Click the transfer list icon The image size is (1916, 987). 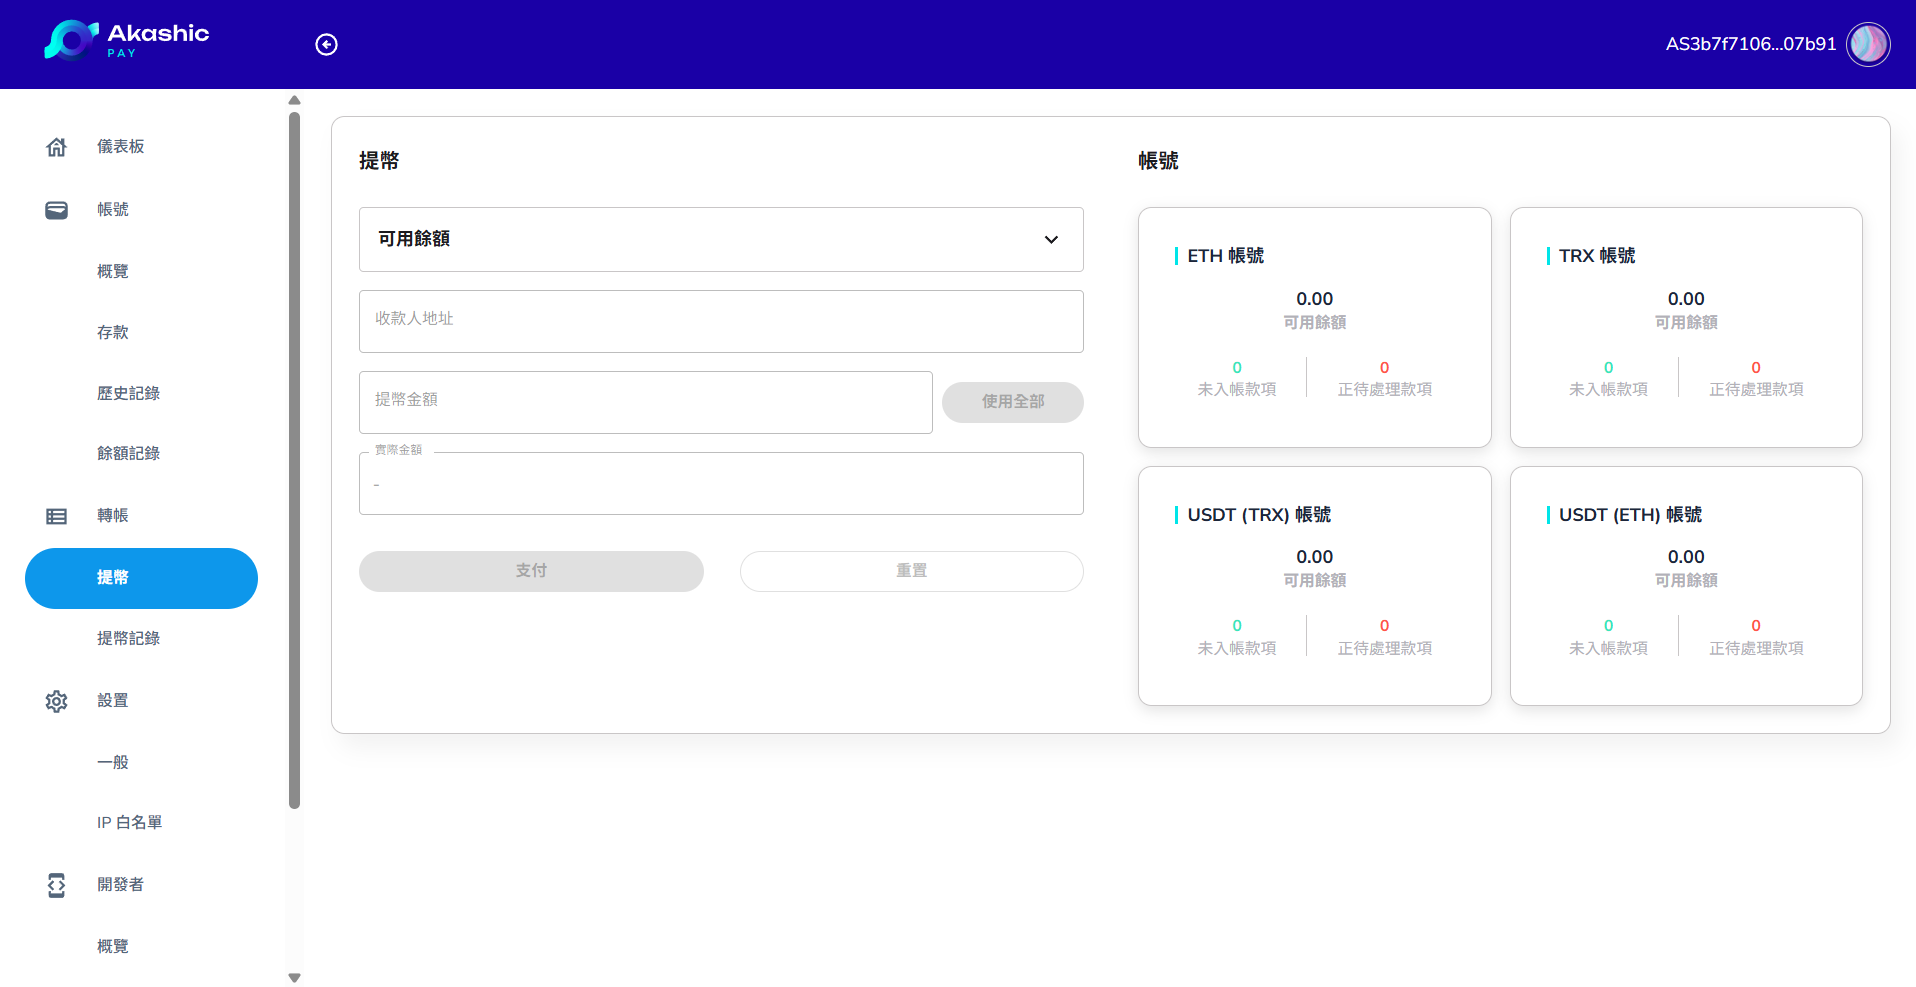coord(56,516)
